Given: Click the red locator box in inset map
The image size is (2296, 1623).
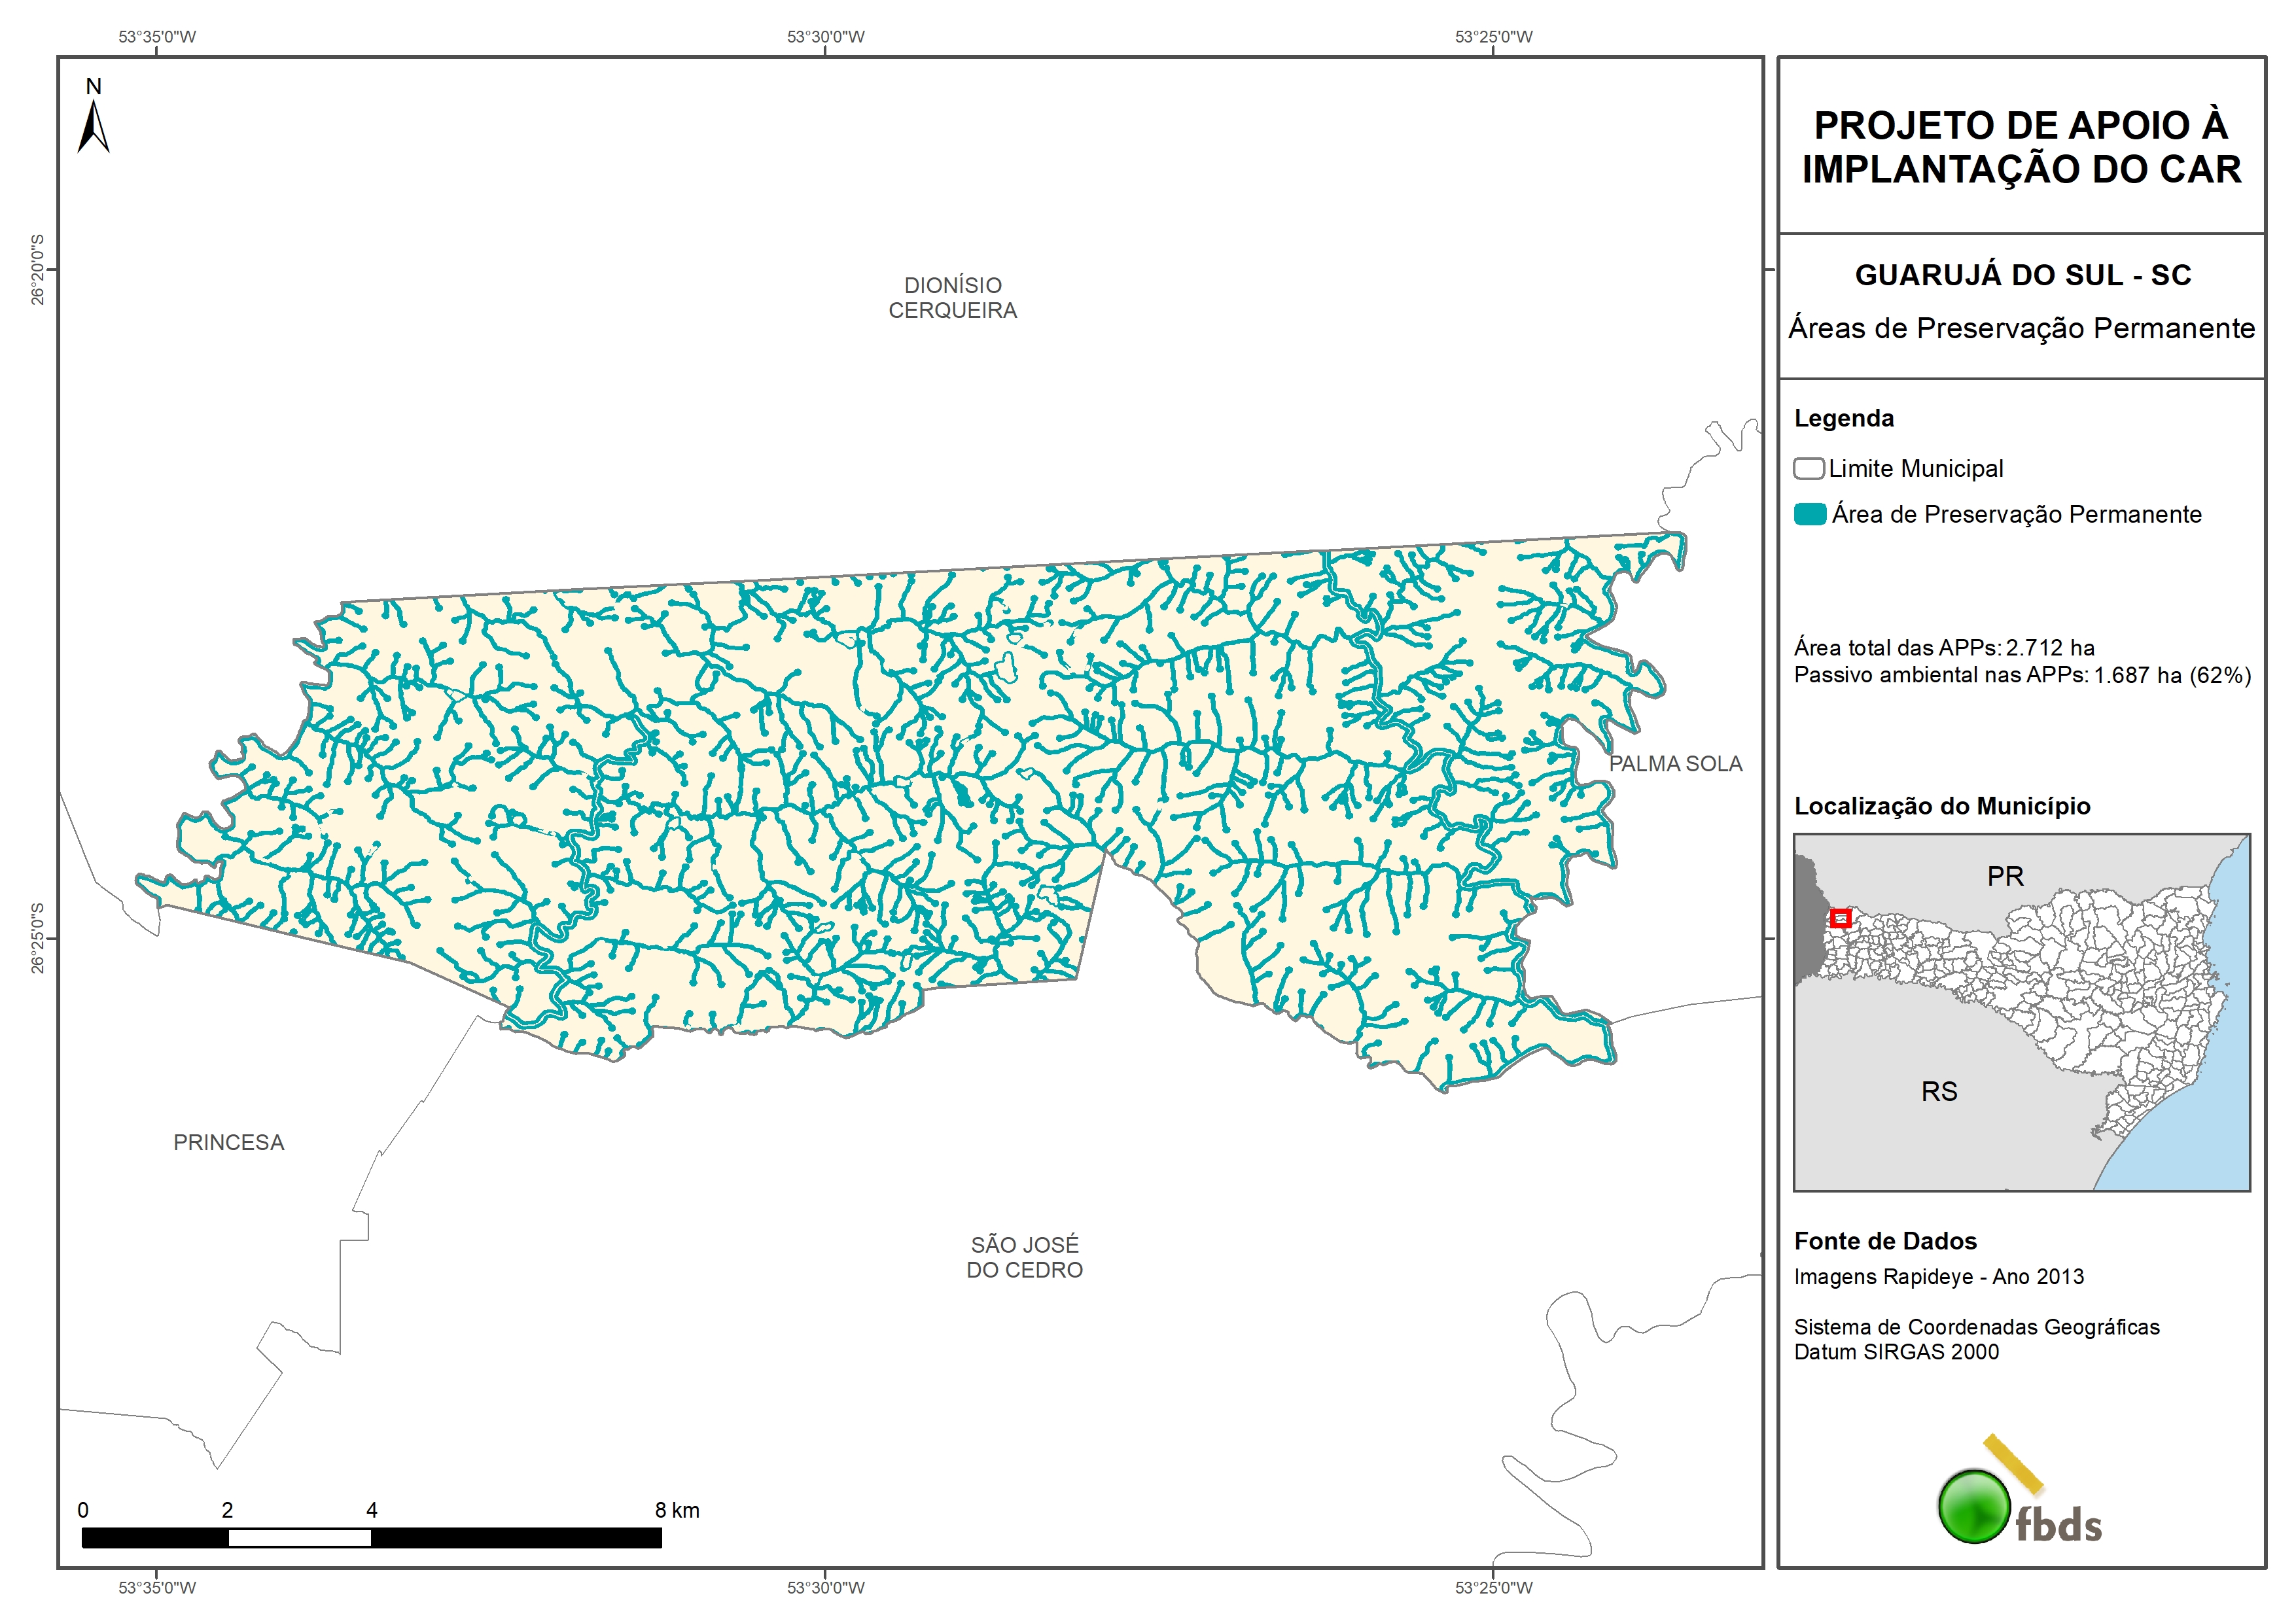Looking at the screenshot, I should tap(1840, 918).
